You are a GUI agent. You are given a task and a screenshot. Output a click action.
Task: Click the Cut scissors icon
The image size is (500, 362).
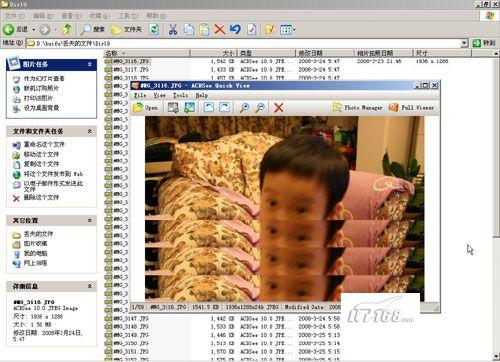(173, 29)
